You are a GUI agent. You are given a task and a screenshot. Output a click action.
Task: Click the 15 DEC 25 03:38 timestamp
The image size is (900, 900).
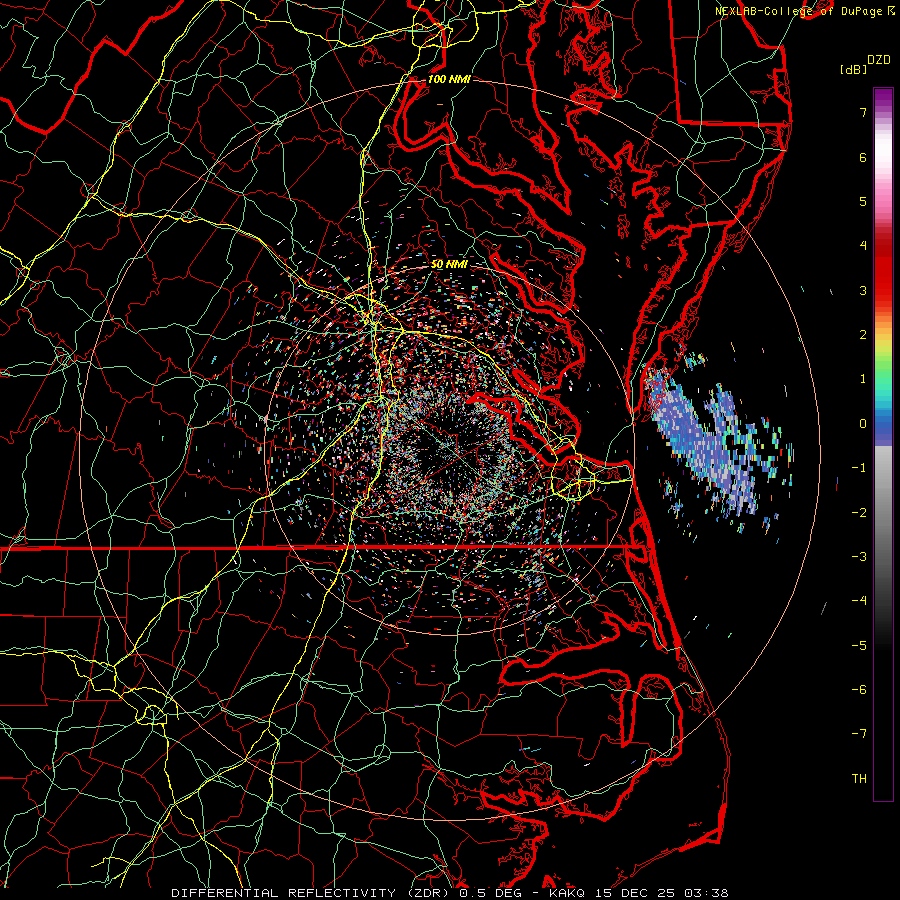[661, 893]
